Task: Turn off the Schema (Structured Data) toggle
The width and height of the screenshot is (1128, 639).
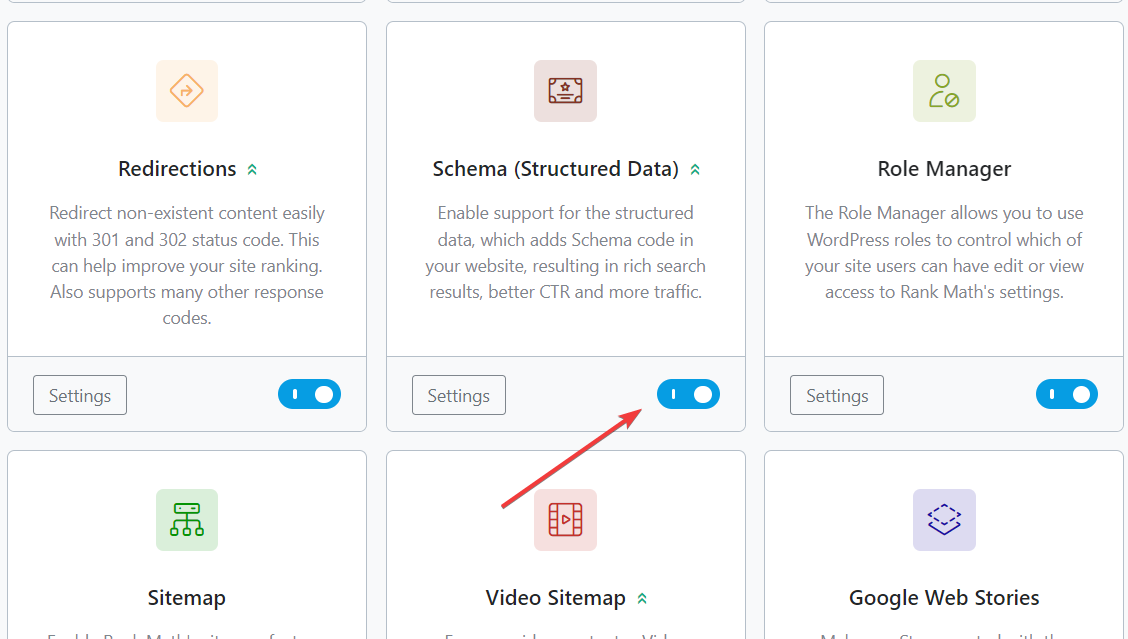Action: (688, 394)
